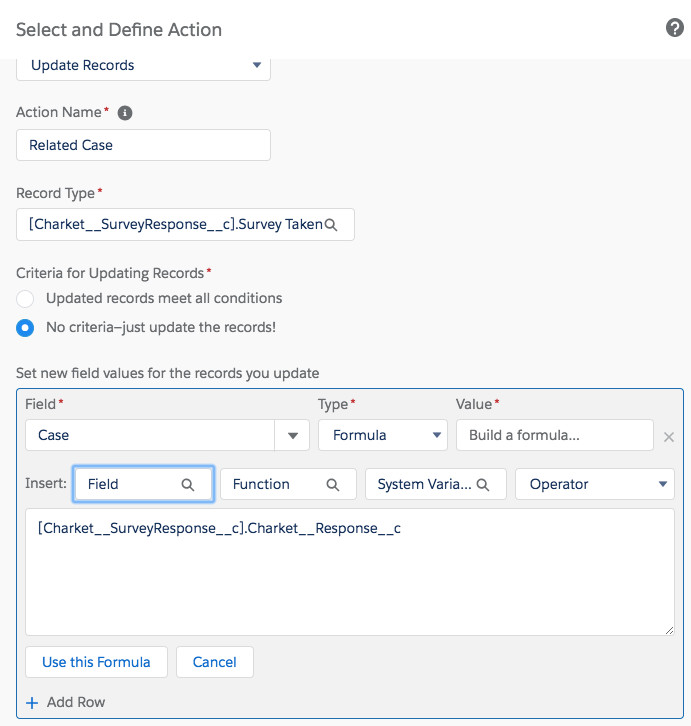Click the Add Row link
The height and width of the screenshot is (726, 691).
point(75,702)
